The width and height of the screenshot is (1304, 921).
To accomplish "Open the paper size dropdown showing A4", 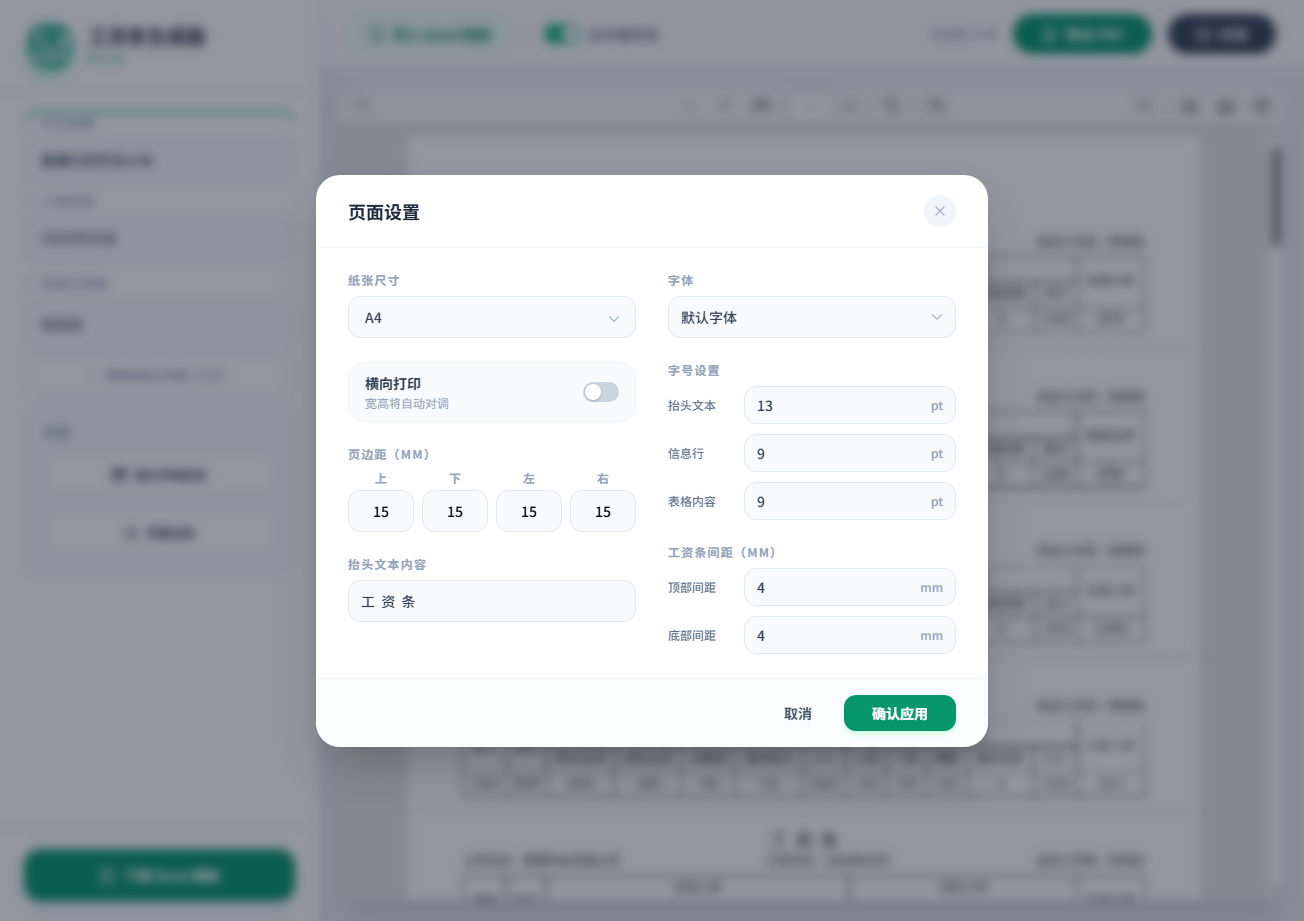I will [x=492, y=317].
